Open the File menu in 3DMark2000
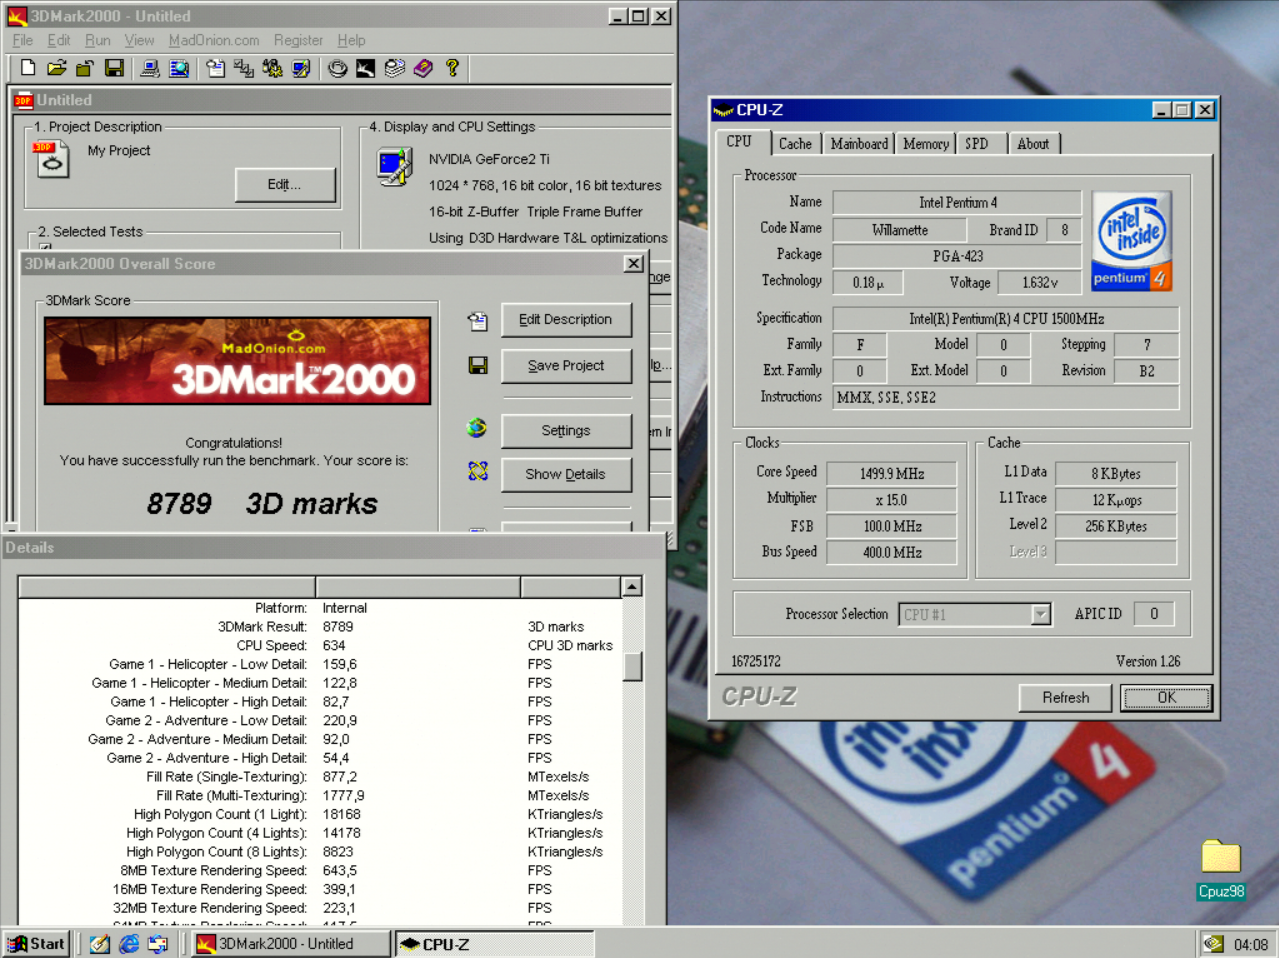 click(x=23, y=40)
